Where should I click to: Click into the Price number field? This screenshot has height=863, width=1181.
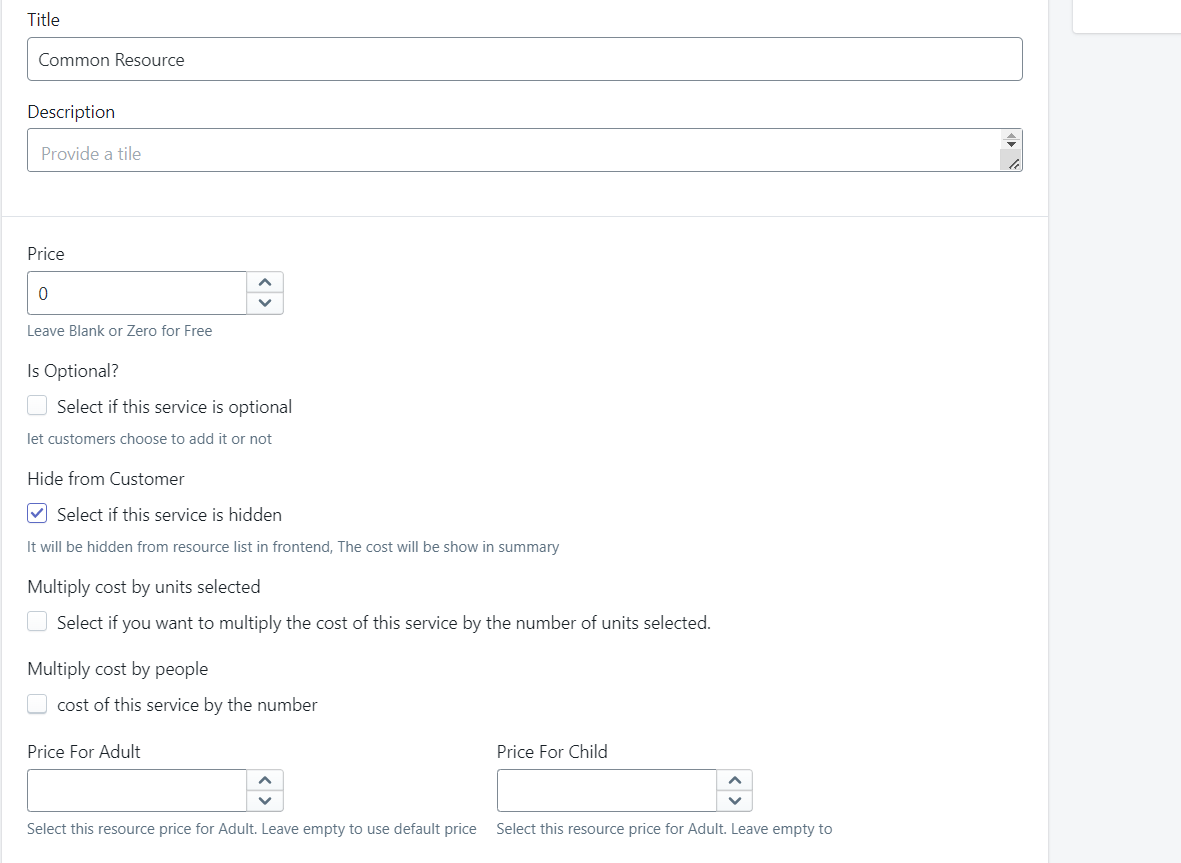click(137, 293)
